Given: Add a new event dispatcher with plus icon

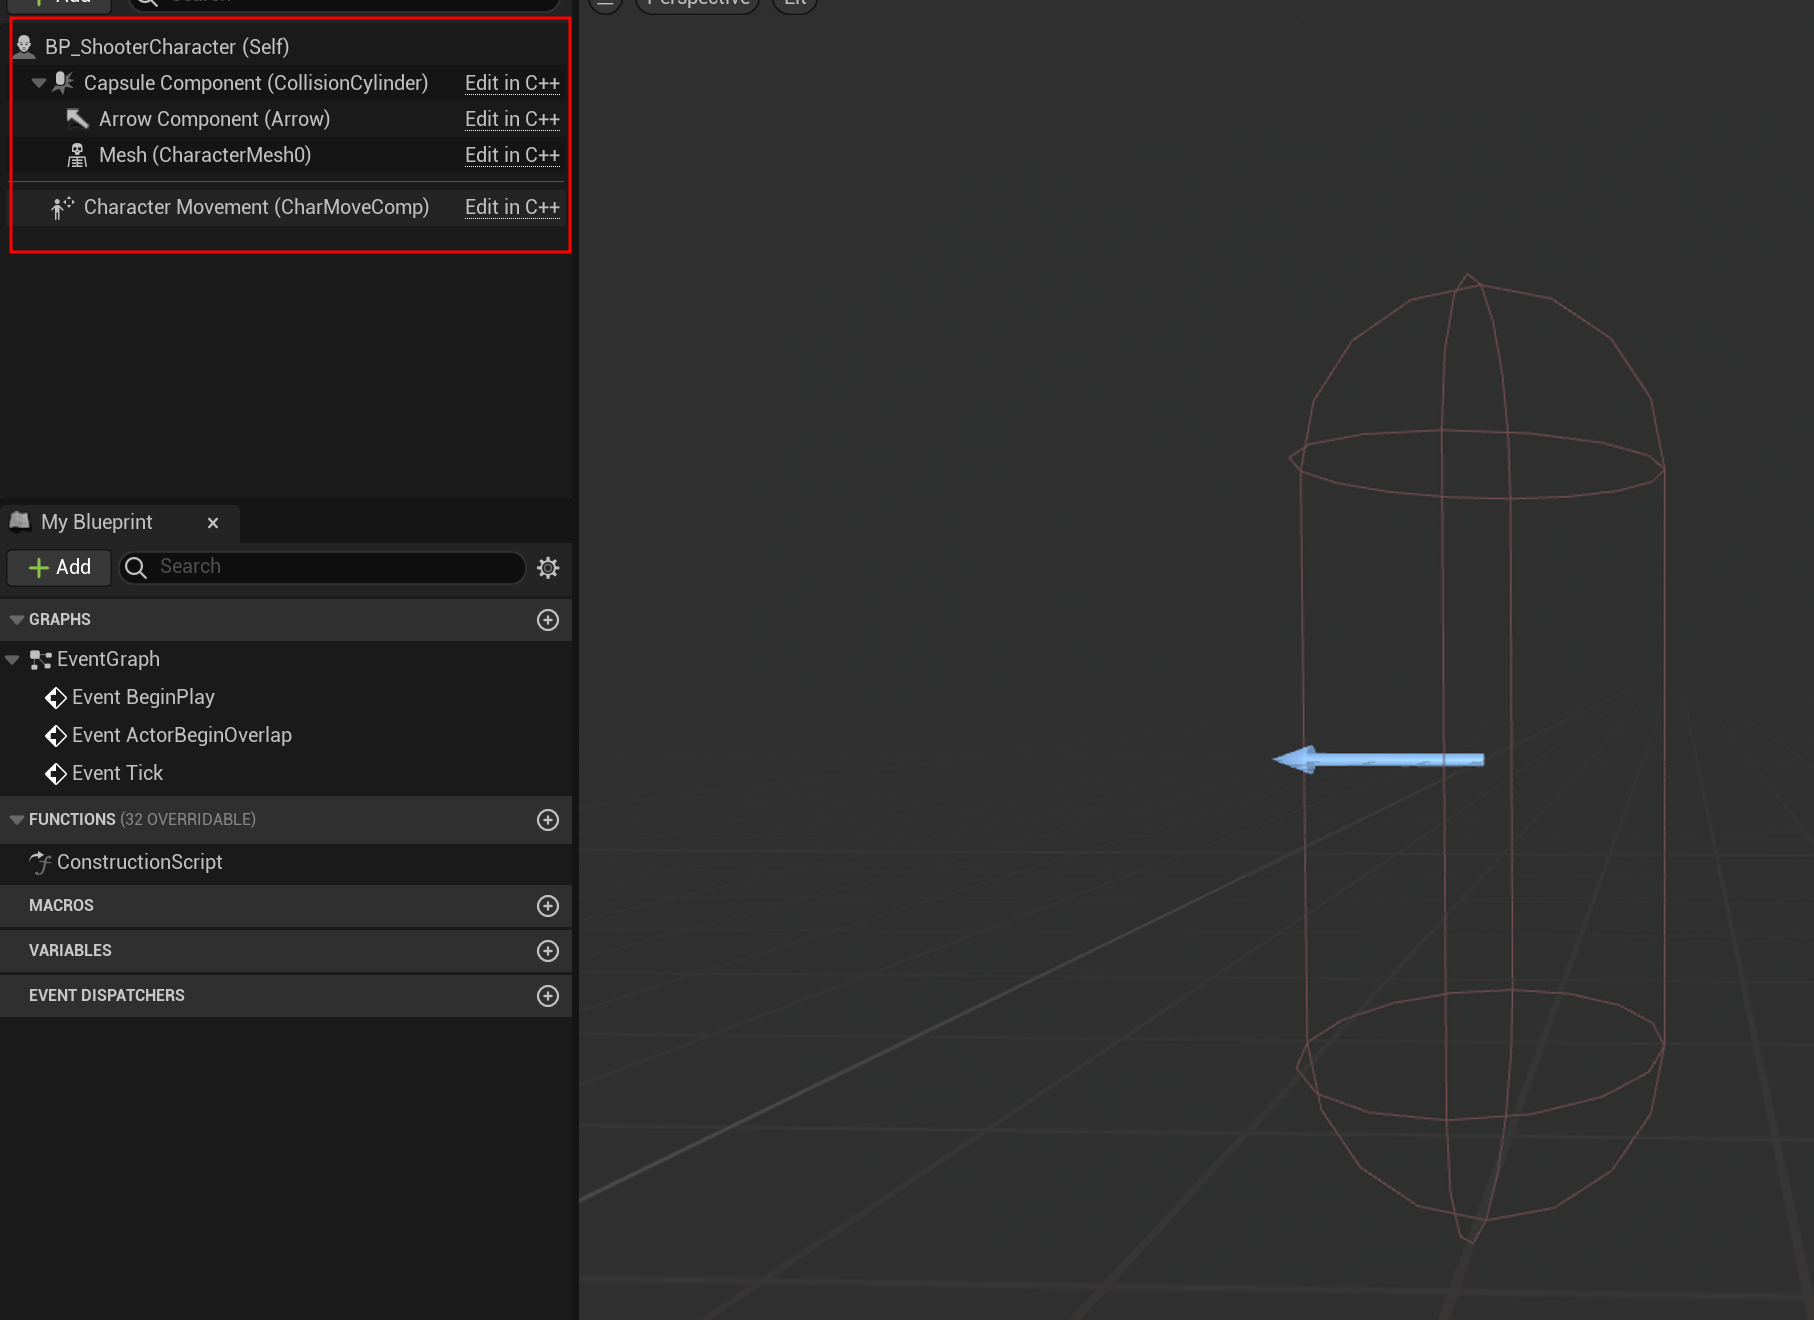Looking at the screenshot, I should pyautogui.click(x=548, y=996).
